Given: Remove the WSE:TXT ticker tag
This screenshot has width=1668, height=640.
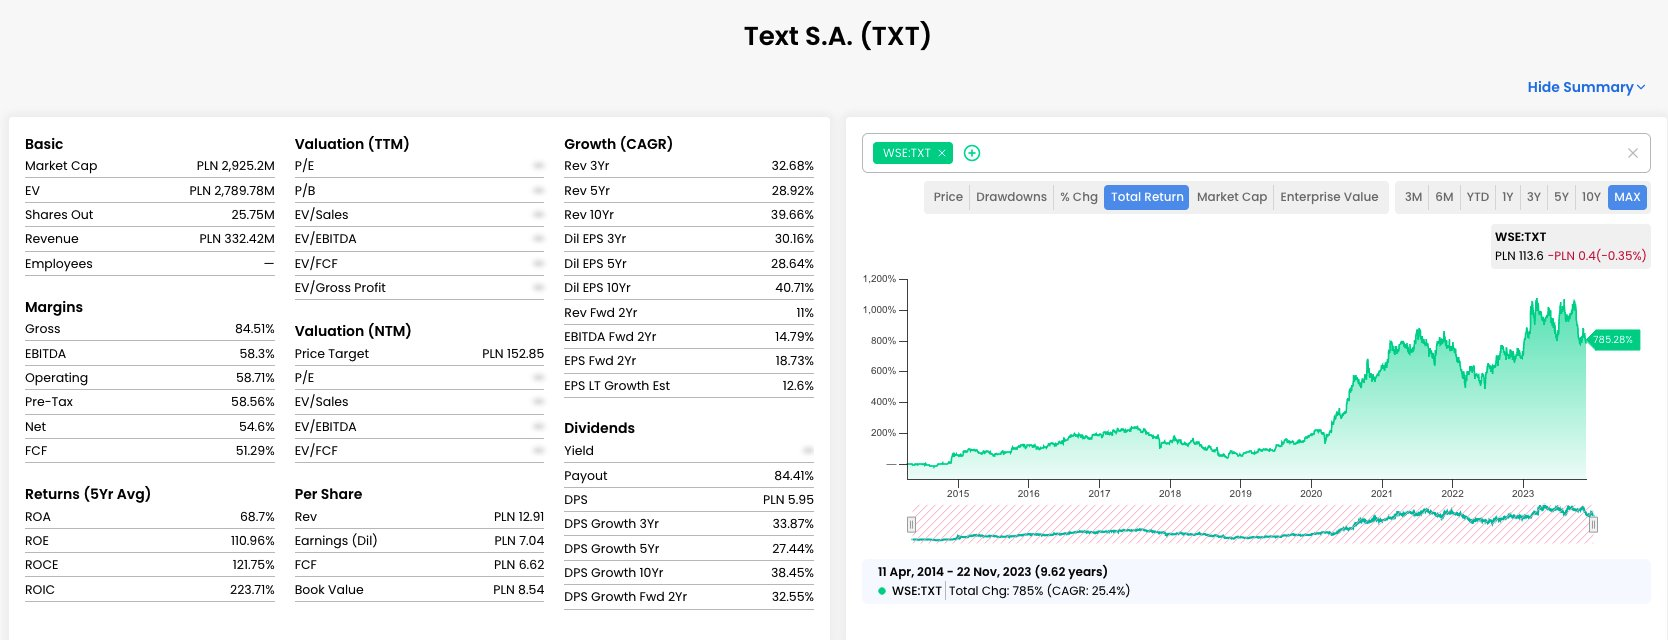Looking at the screenshot, I should click(942, 153).
